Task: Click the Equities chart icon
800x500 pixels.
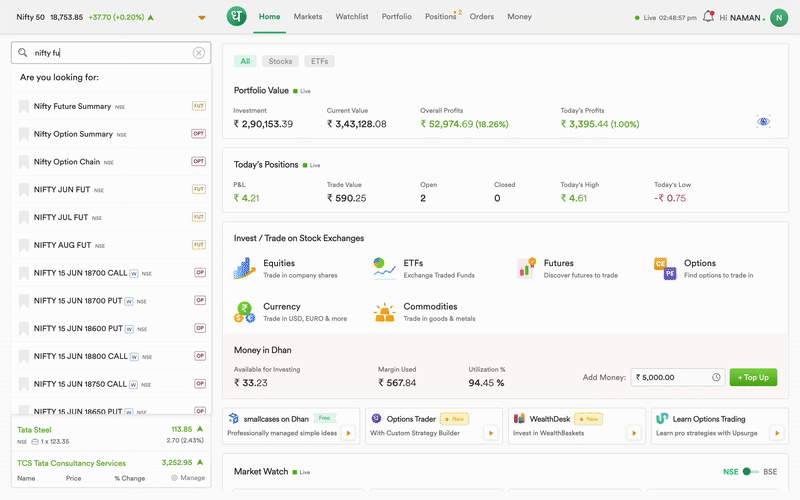Action: tap(245, 268)
